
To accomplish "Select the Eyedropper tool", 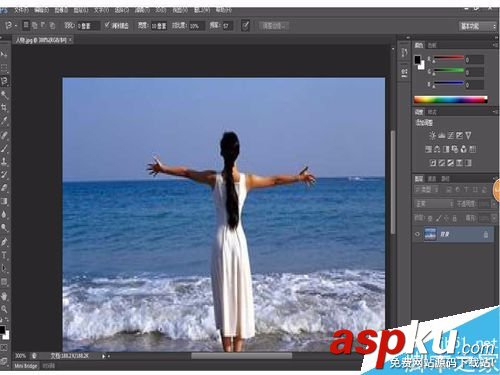I will click(x=4, y=121).
